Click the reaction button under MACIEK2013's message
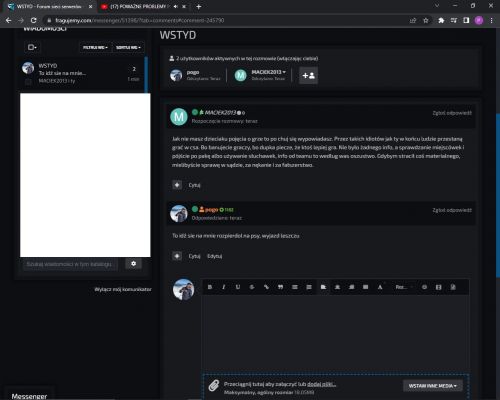This screenshot has height=400, width=500. pos(177,185)
